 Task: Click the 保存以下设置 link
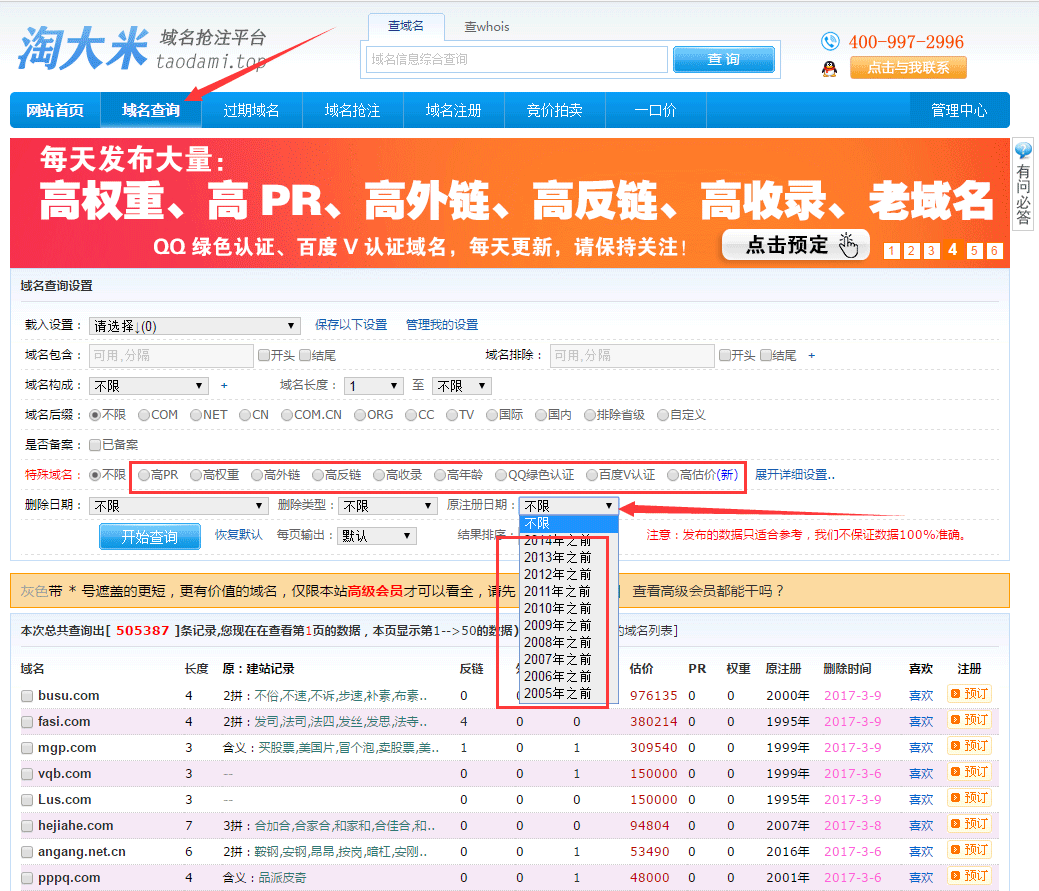[x=350, y=325]
